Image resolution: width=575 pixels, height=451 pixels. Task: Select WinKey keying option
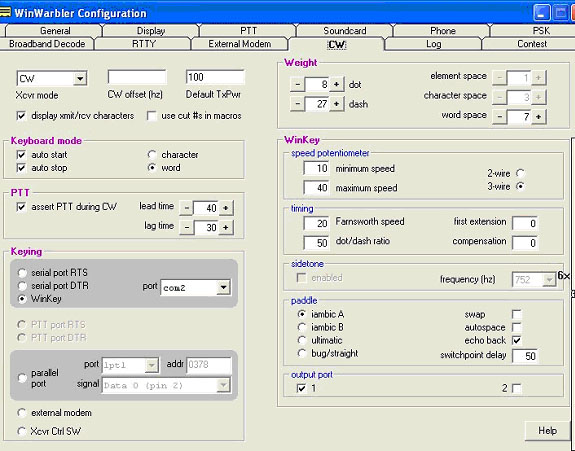(x=22, y=299)
